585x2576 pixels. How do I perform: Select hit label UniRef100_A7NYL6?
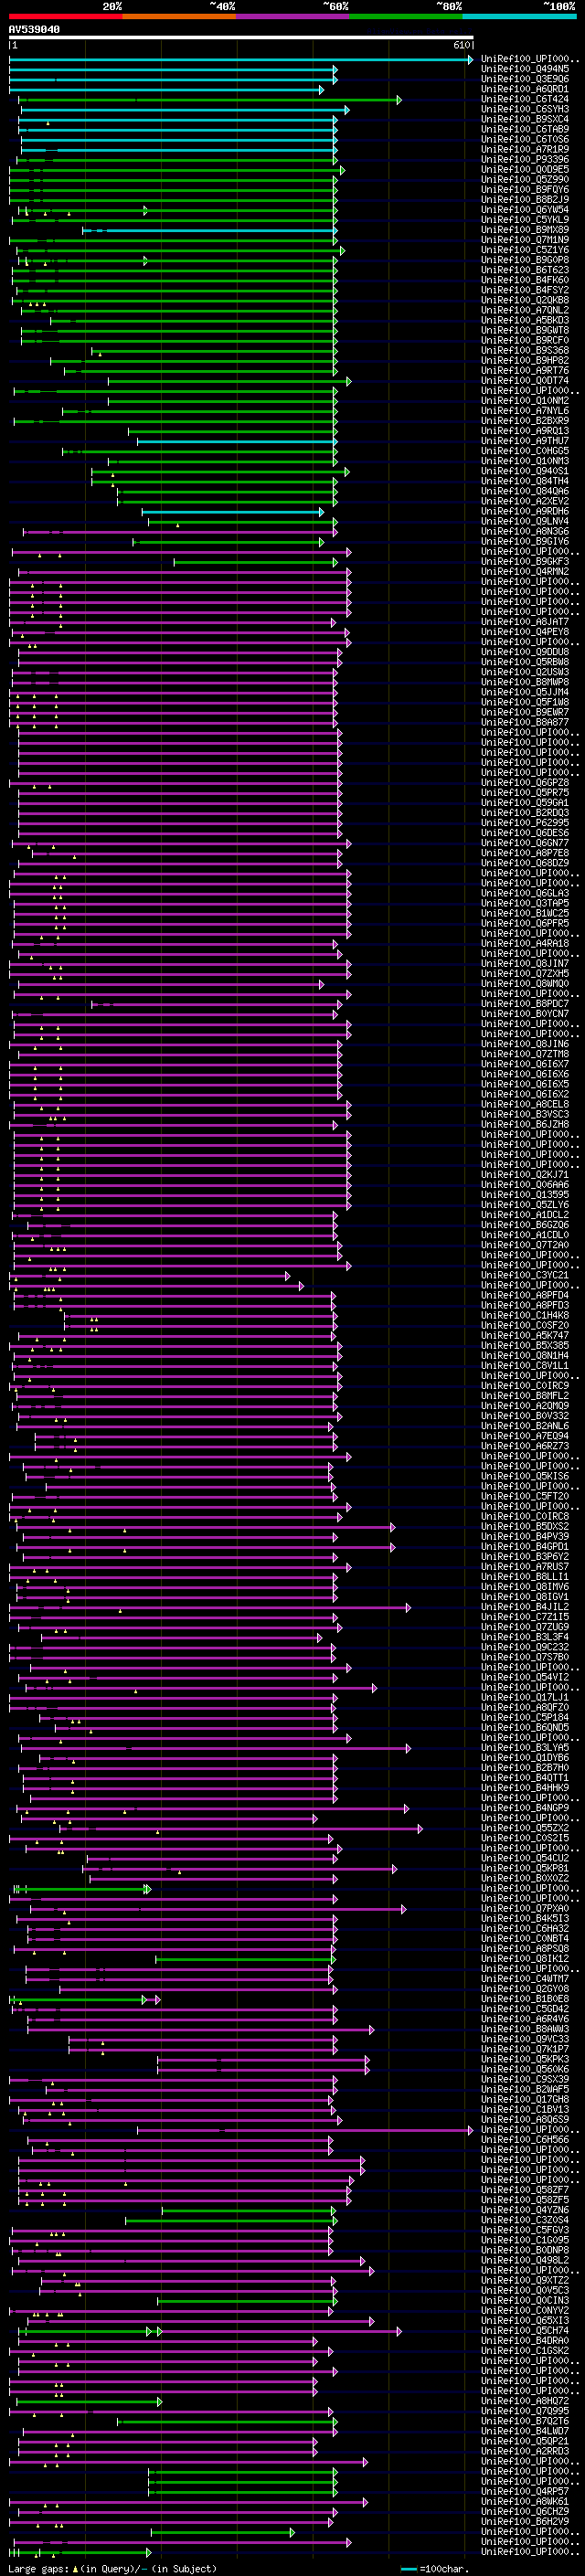point(525,411)
